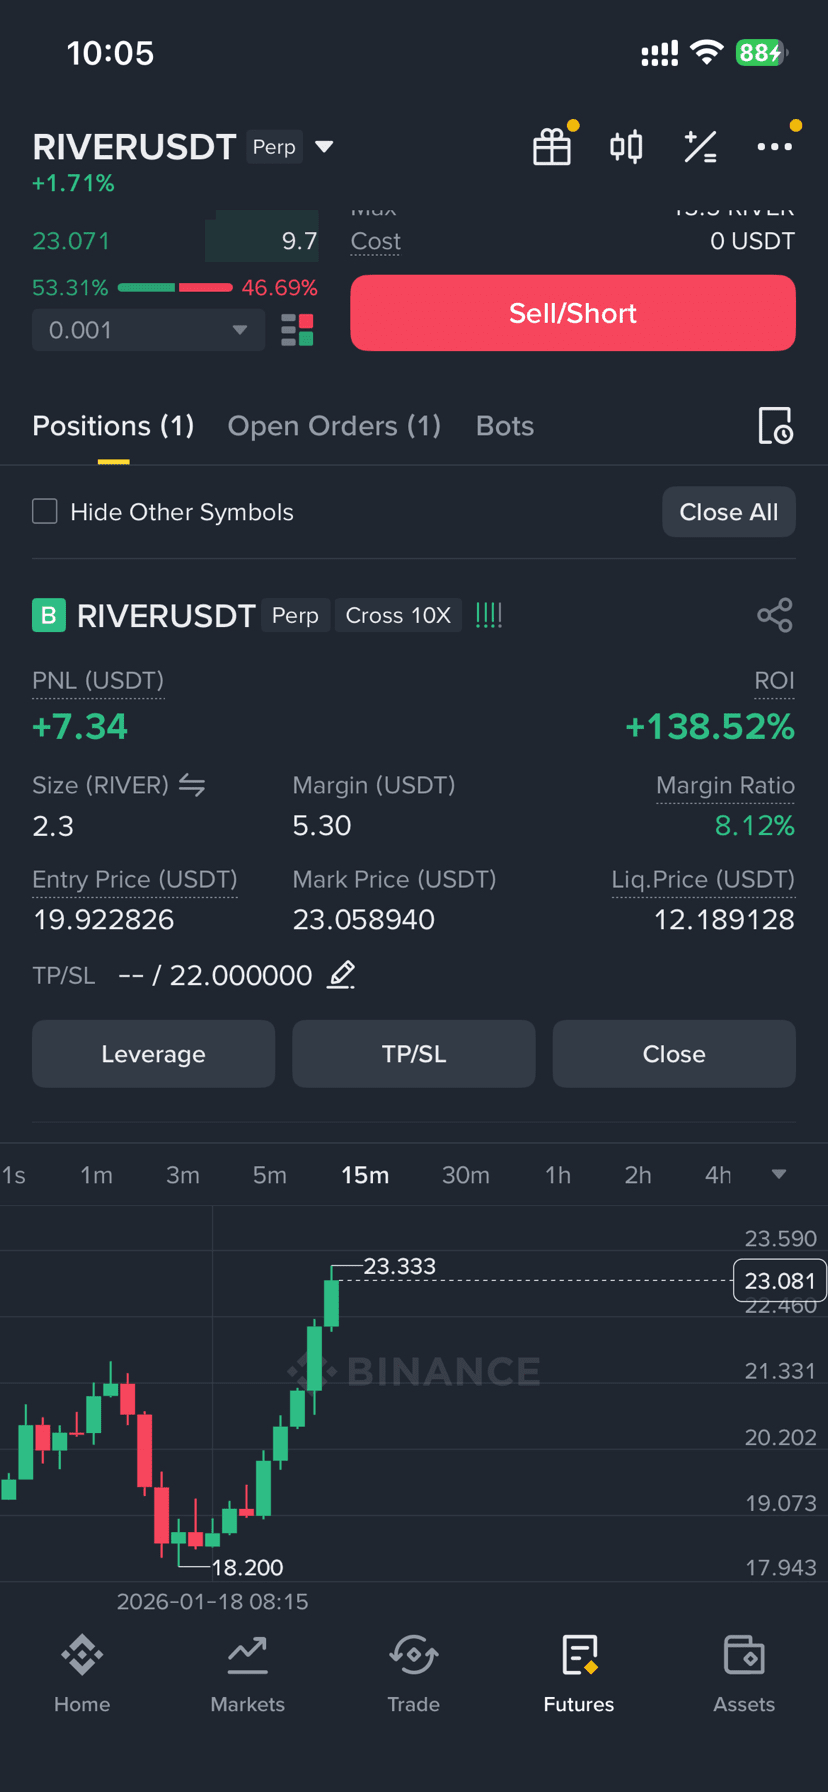Open the three-dot more options menu
This screenshot has width=828, height=1792.
(x=775, y=147)
